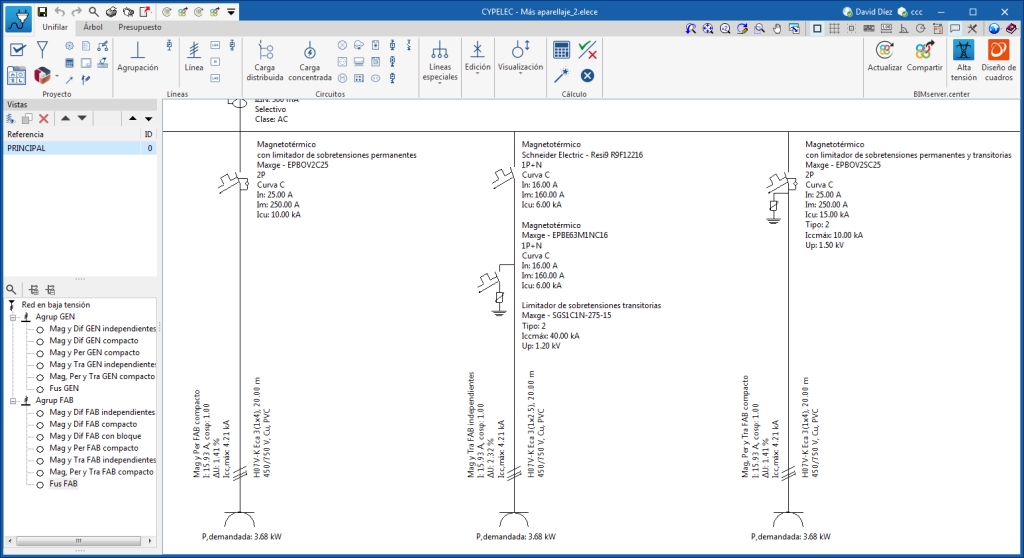Open the check results icon in Cálculo
The image size is (1024, 558).
(587, 50)
